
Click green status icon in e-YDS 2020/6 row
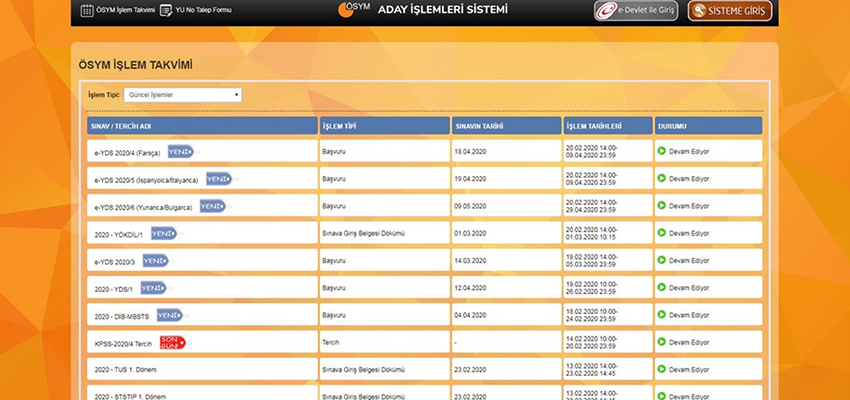(x=661, y=205)
